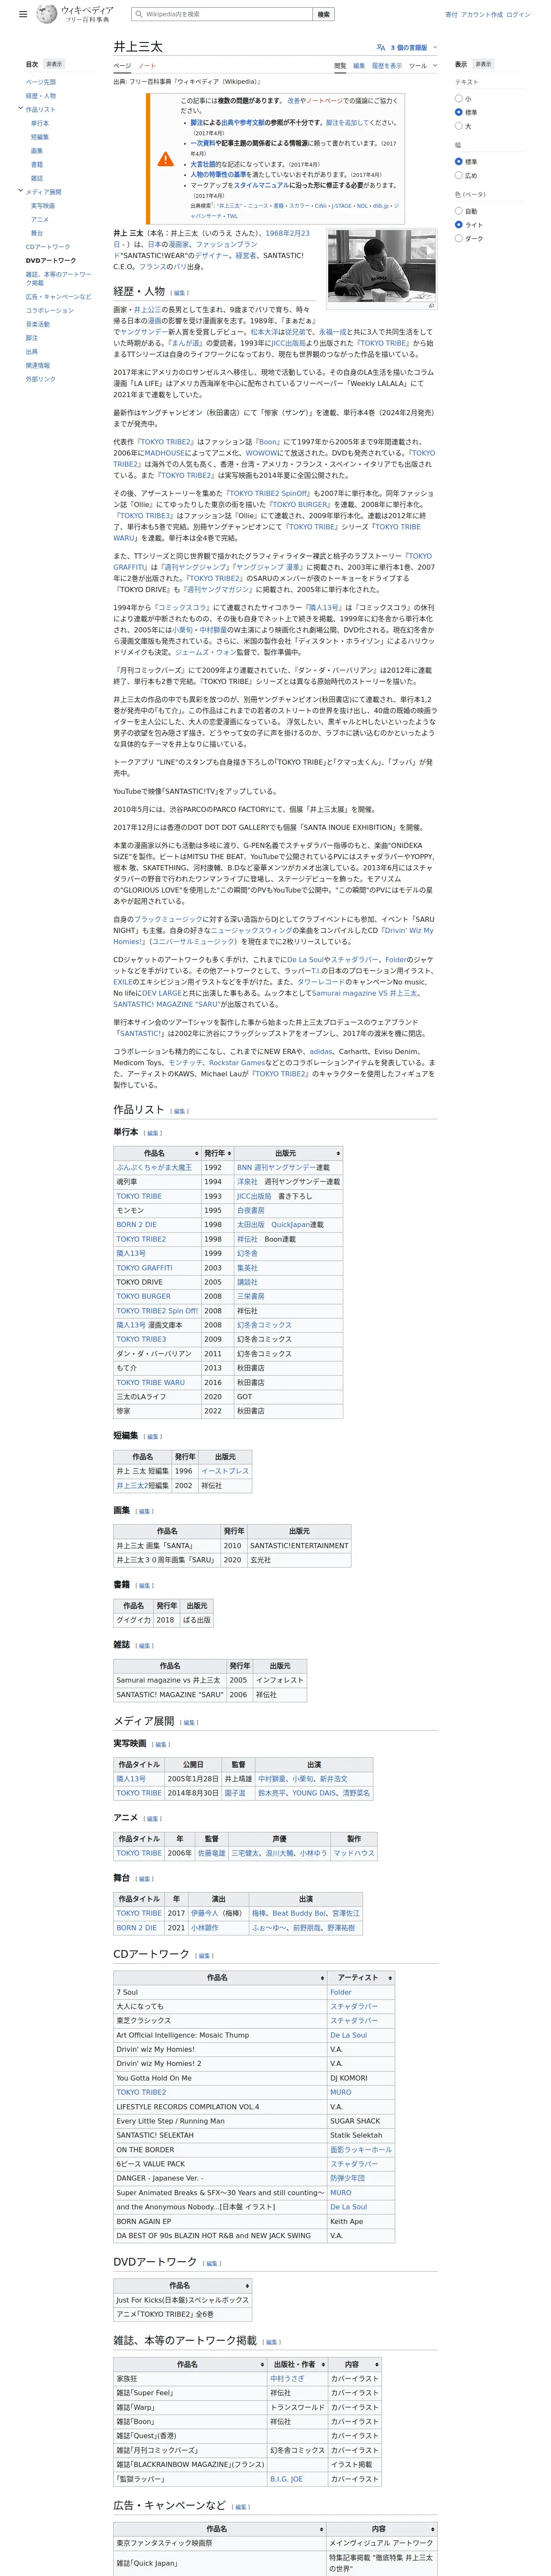Open TOKYO GRAFFITI link in 単行本 table
The height and width of the screenshot is (2576, 551).
point(144,1267)
